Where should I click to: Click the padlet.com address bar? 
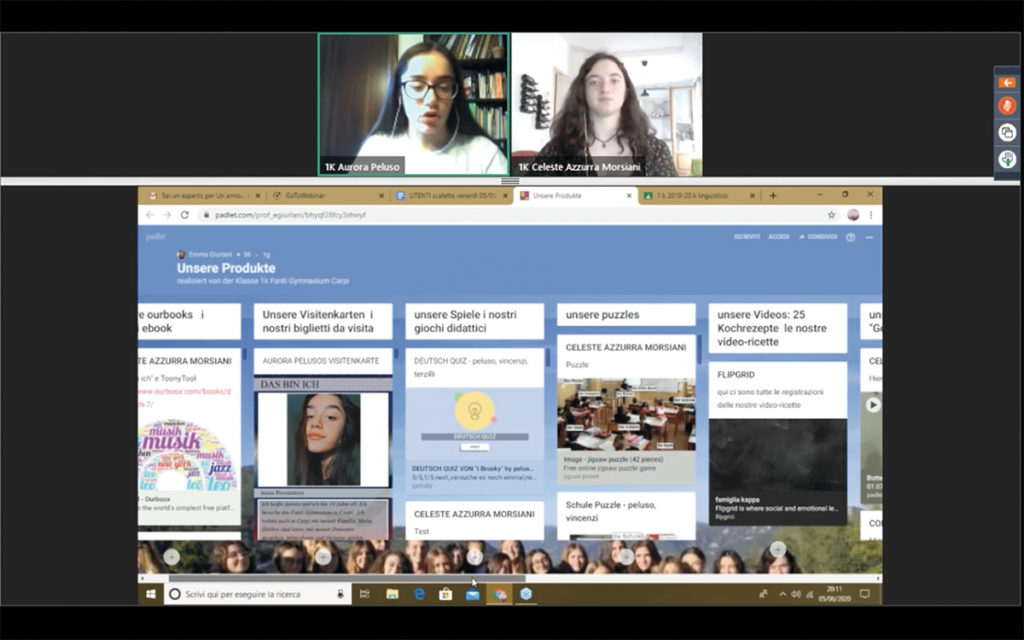[509, 215]
